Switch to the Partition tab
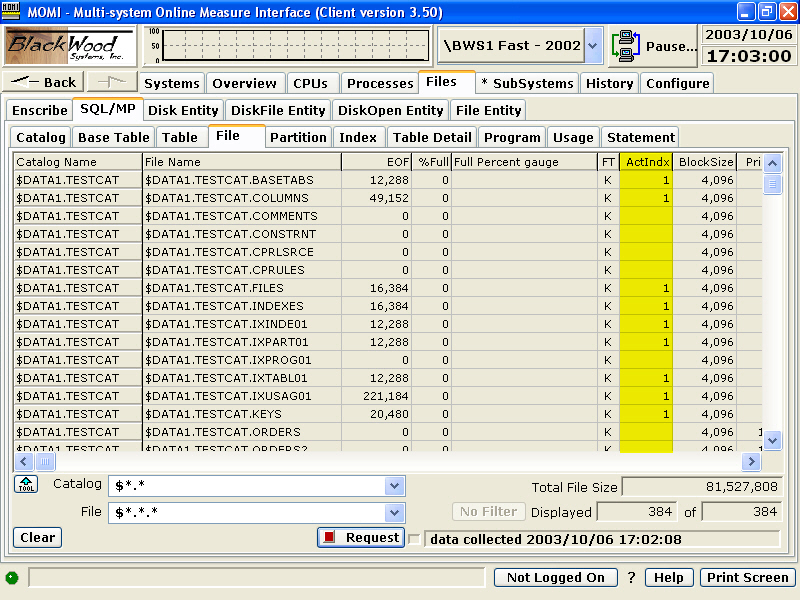The image size is (800, 600). 298,137
